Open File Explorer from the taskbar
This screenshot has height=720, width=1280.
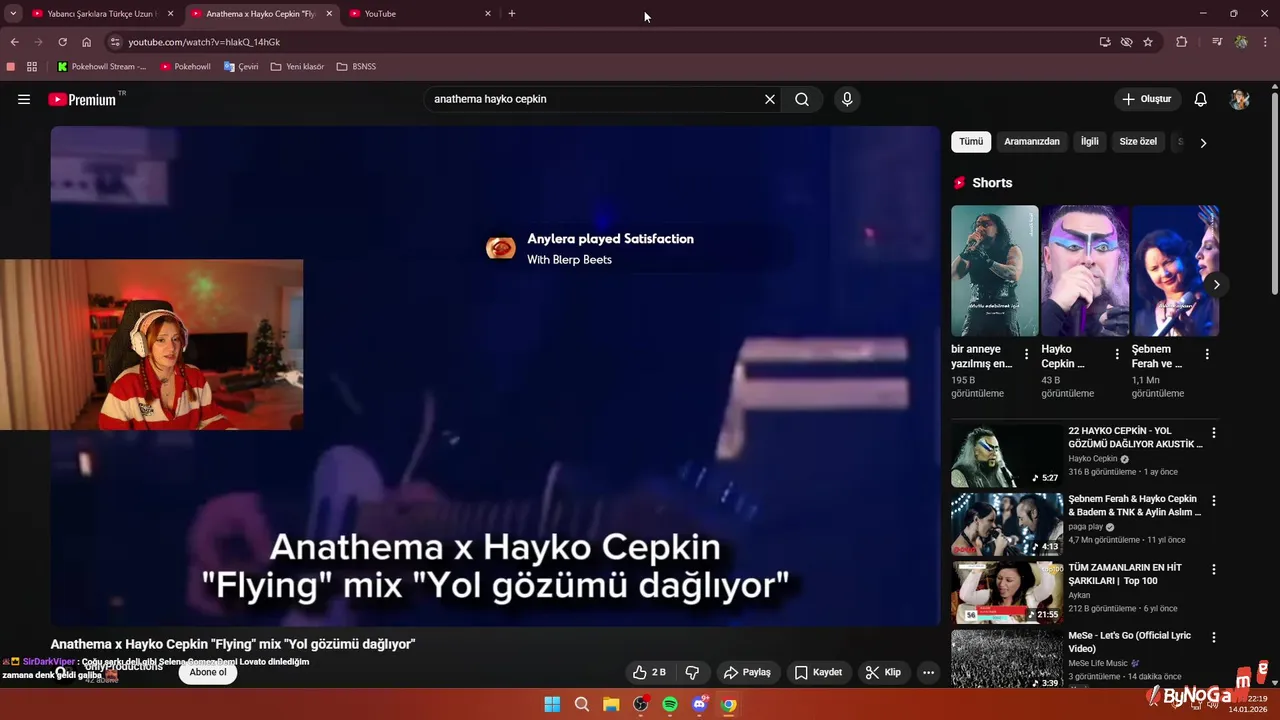(611, 704)
